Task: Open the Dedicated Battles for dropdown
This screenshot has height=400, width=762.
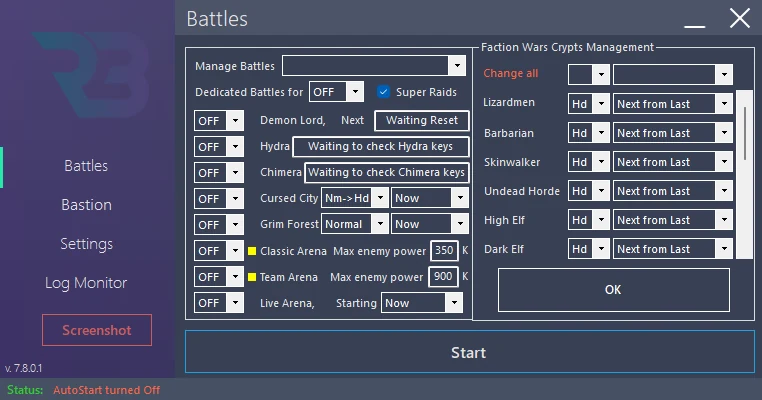Action: tap(336, 92)
